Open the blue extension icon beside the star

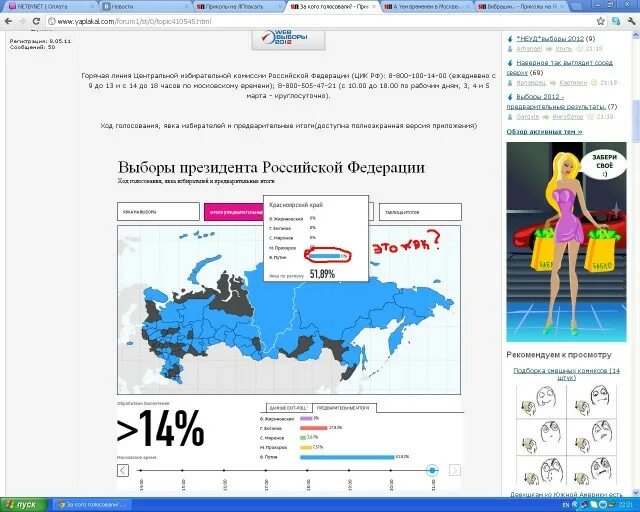(616, 21)
